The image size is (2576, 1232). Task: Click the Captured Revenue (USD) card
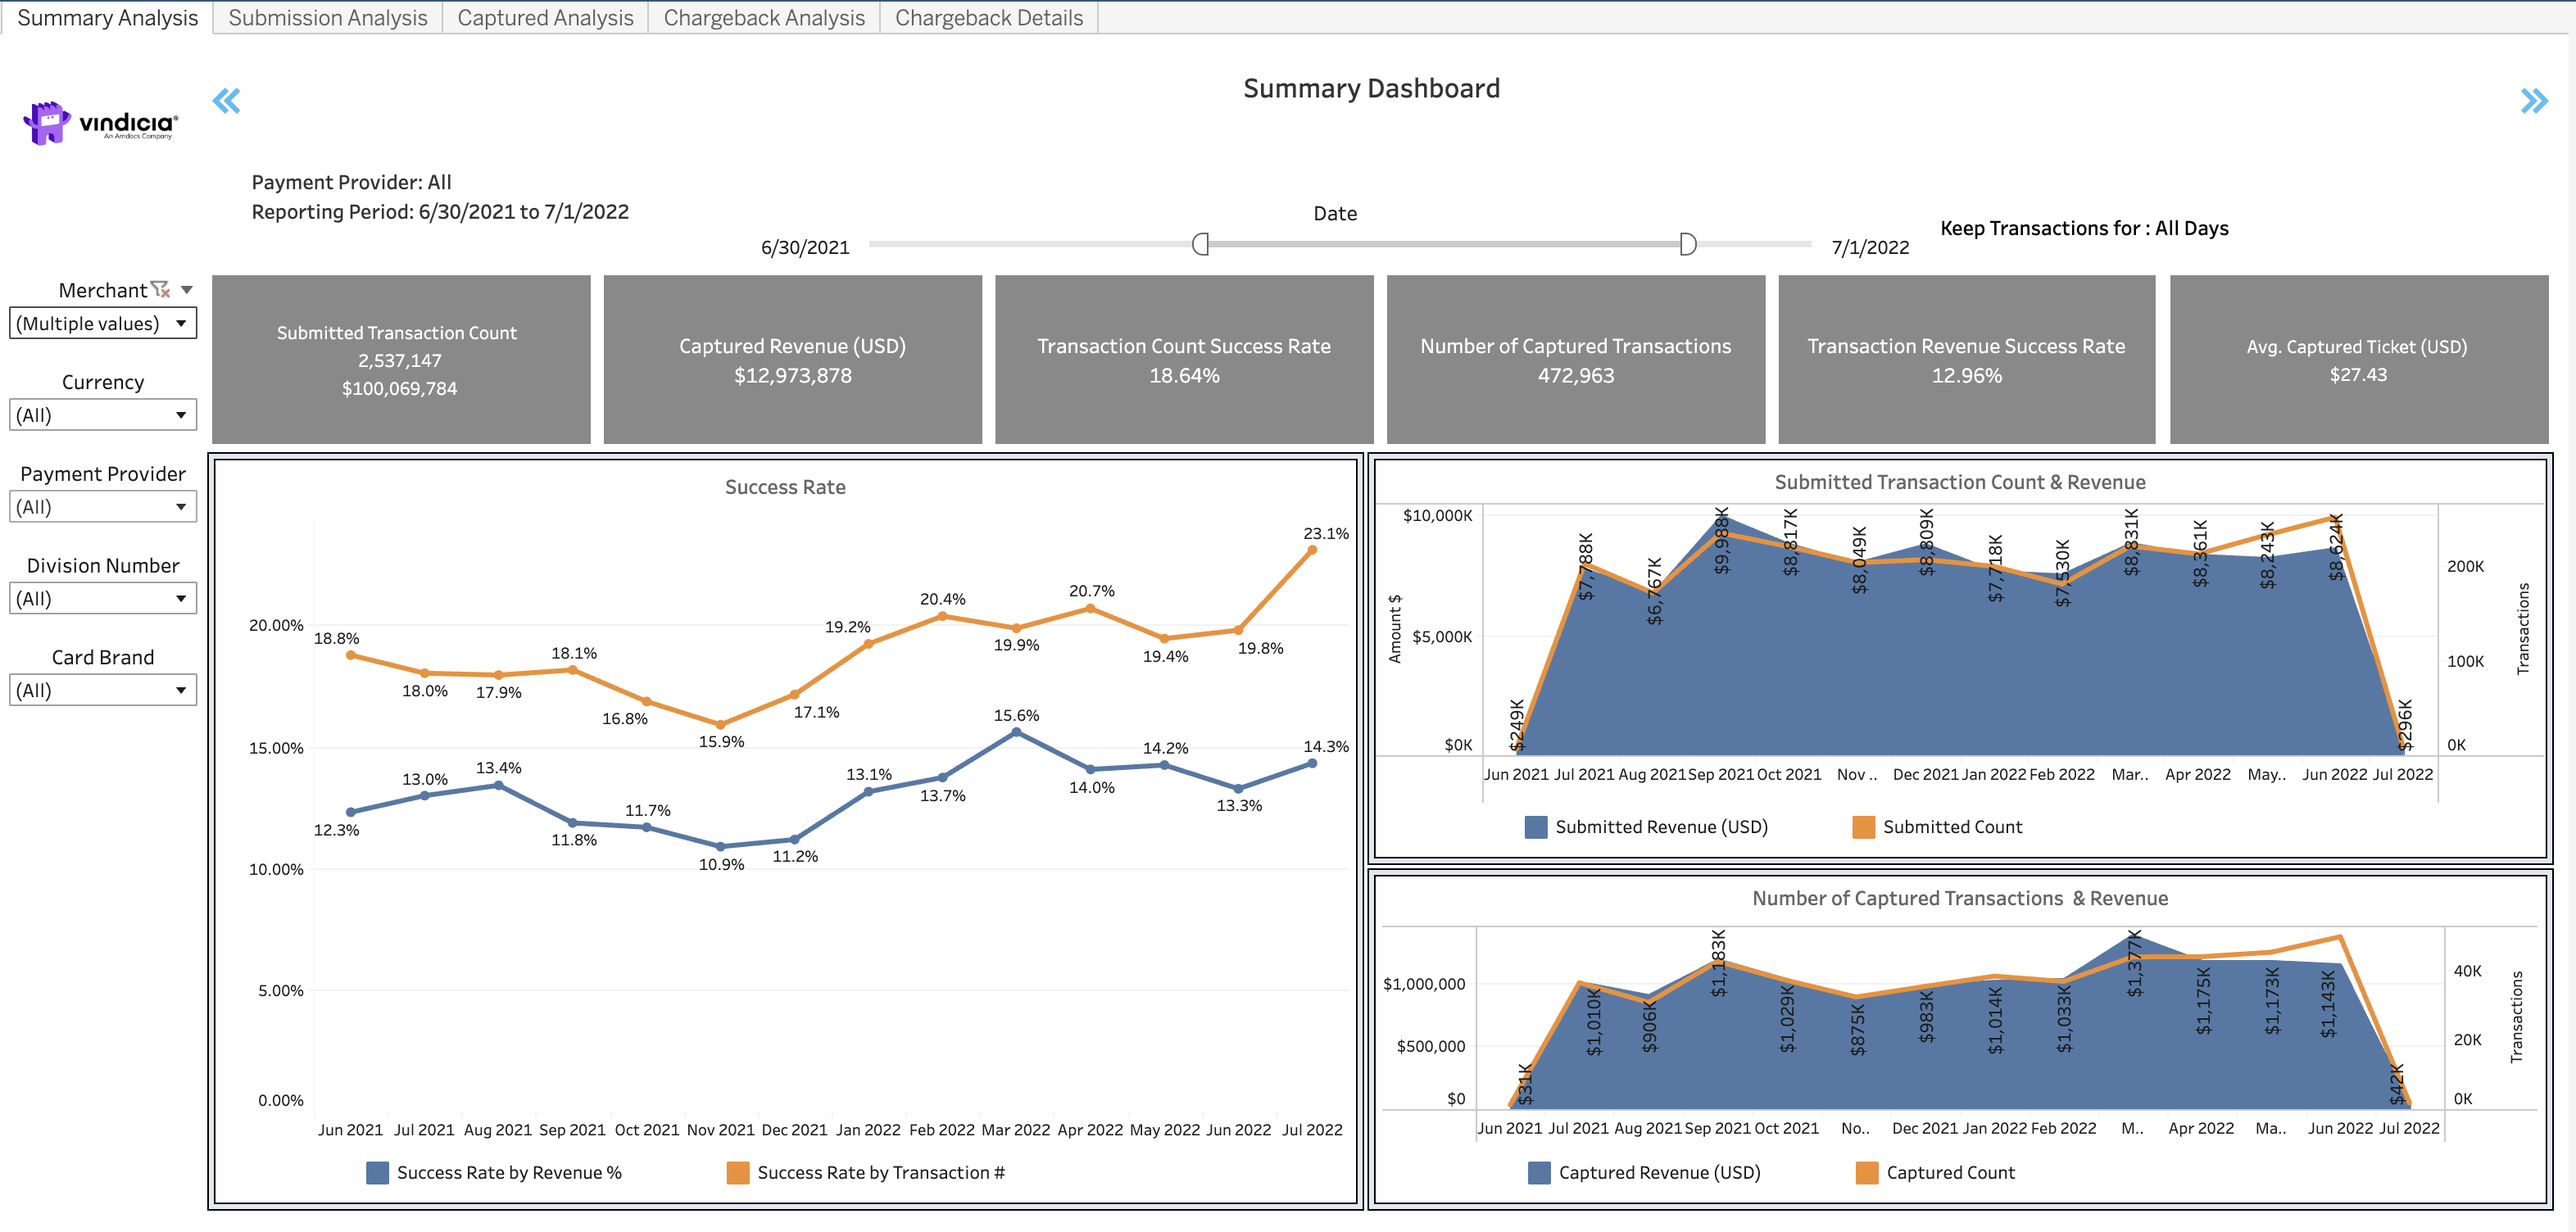793,359
